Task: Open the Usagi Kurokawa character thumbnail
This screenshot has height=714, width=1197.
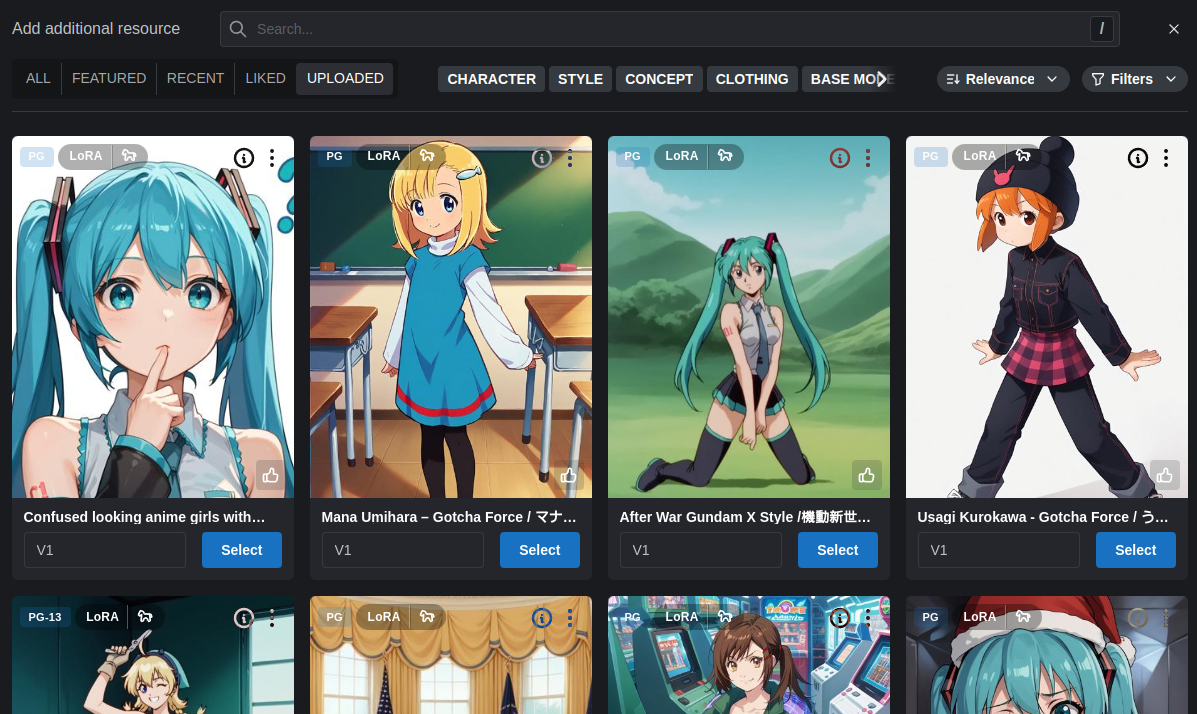Action: point(1047,317)
